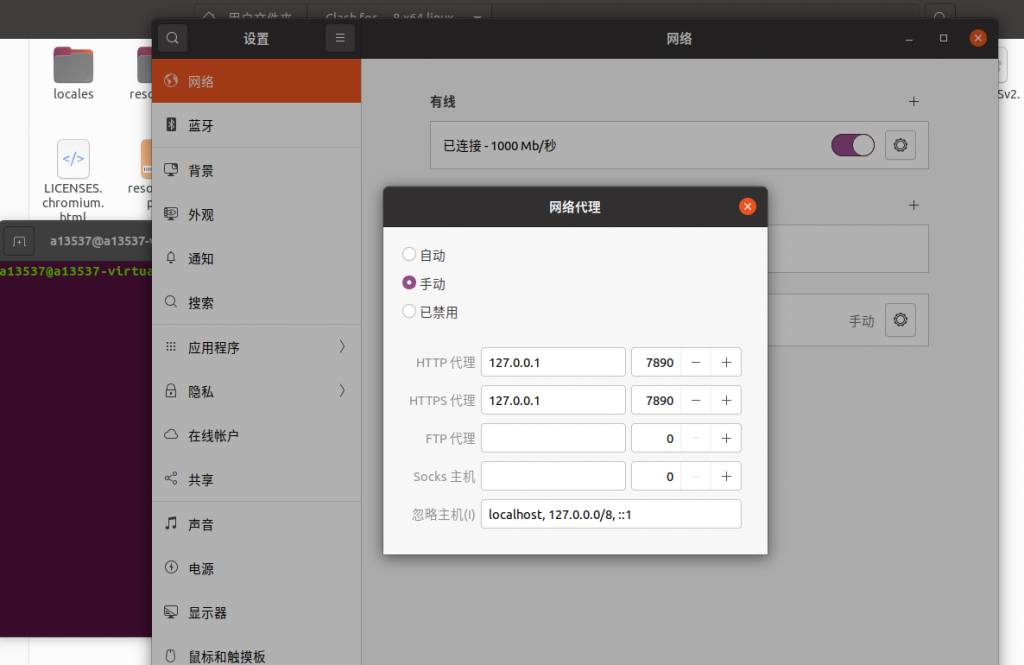Click the new tab icon in terminal

point(19,241)
